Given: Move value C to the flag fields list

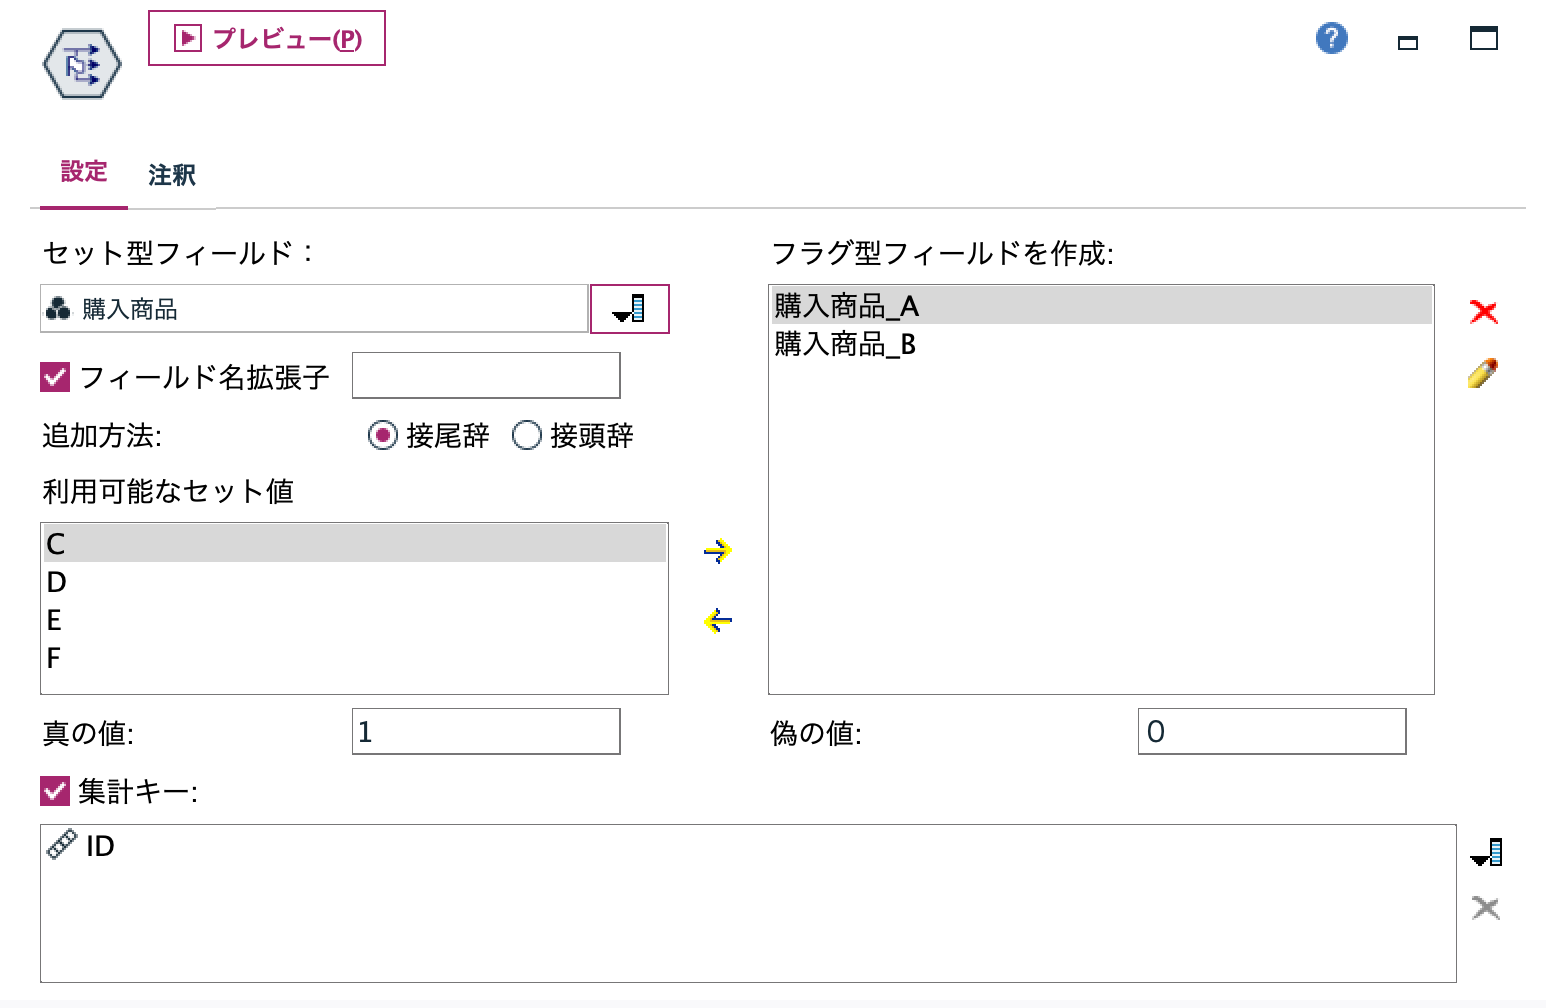Looking at the screenshot, I should [717, 550].
